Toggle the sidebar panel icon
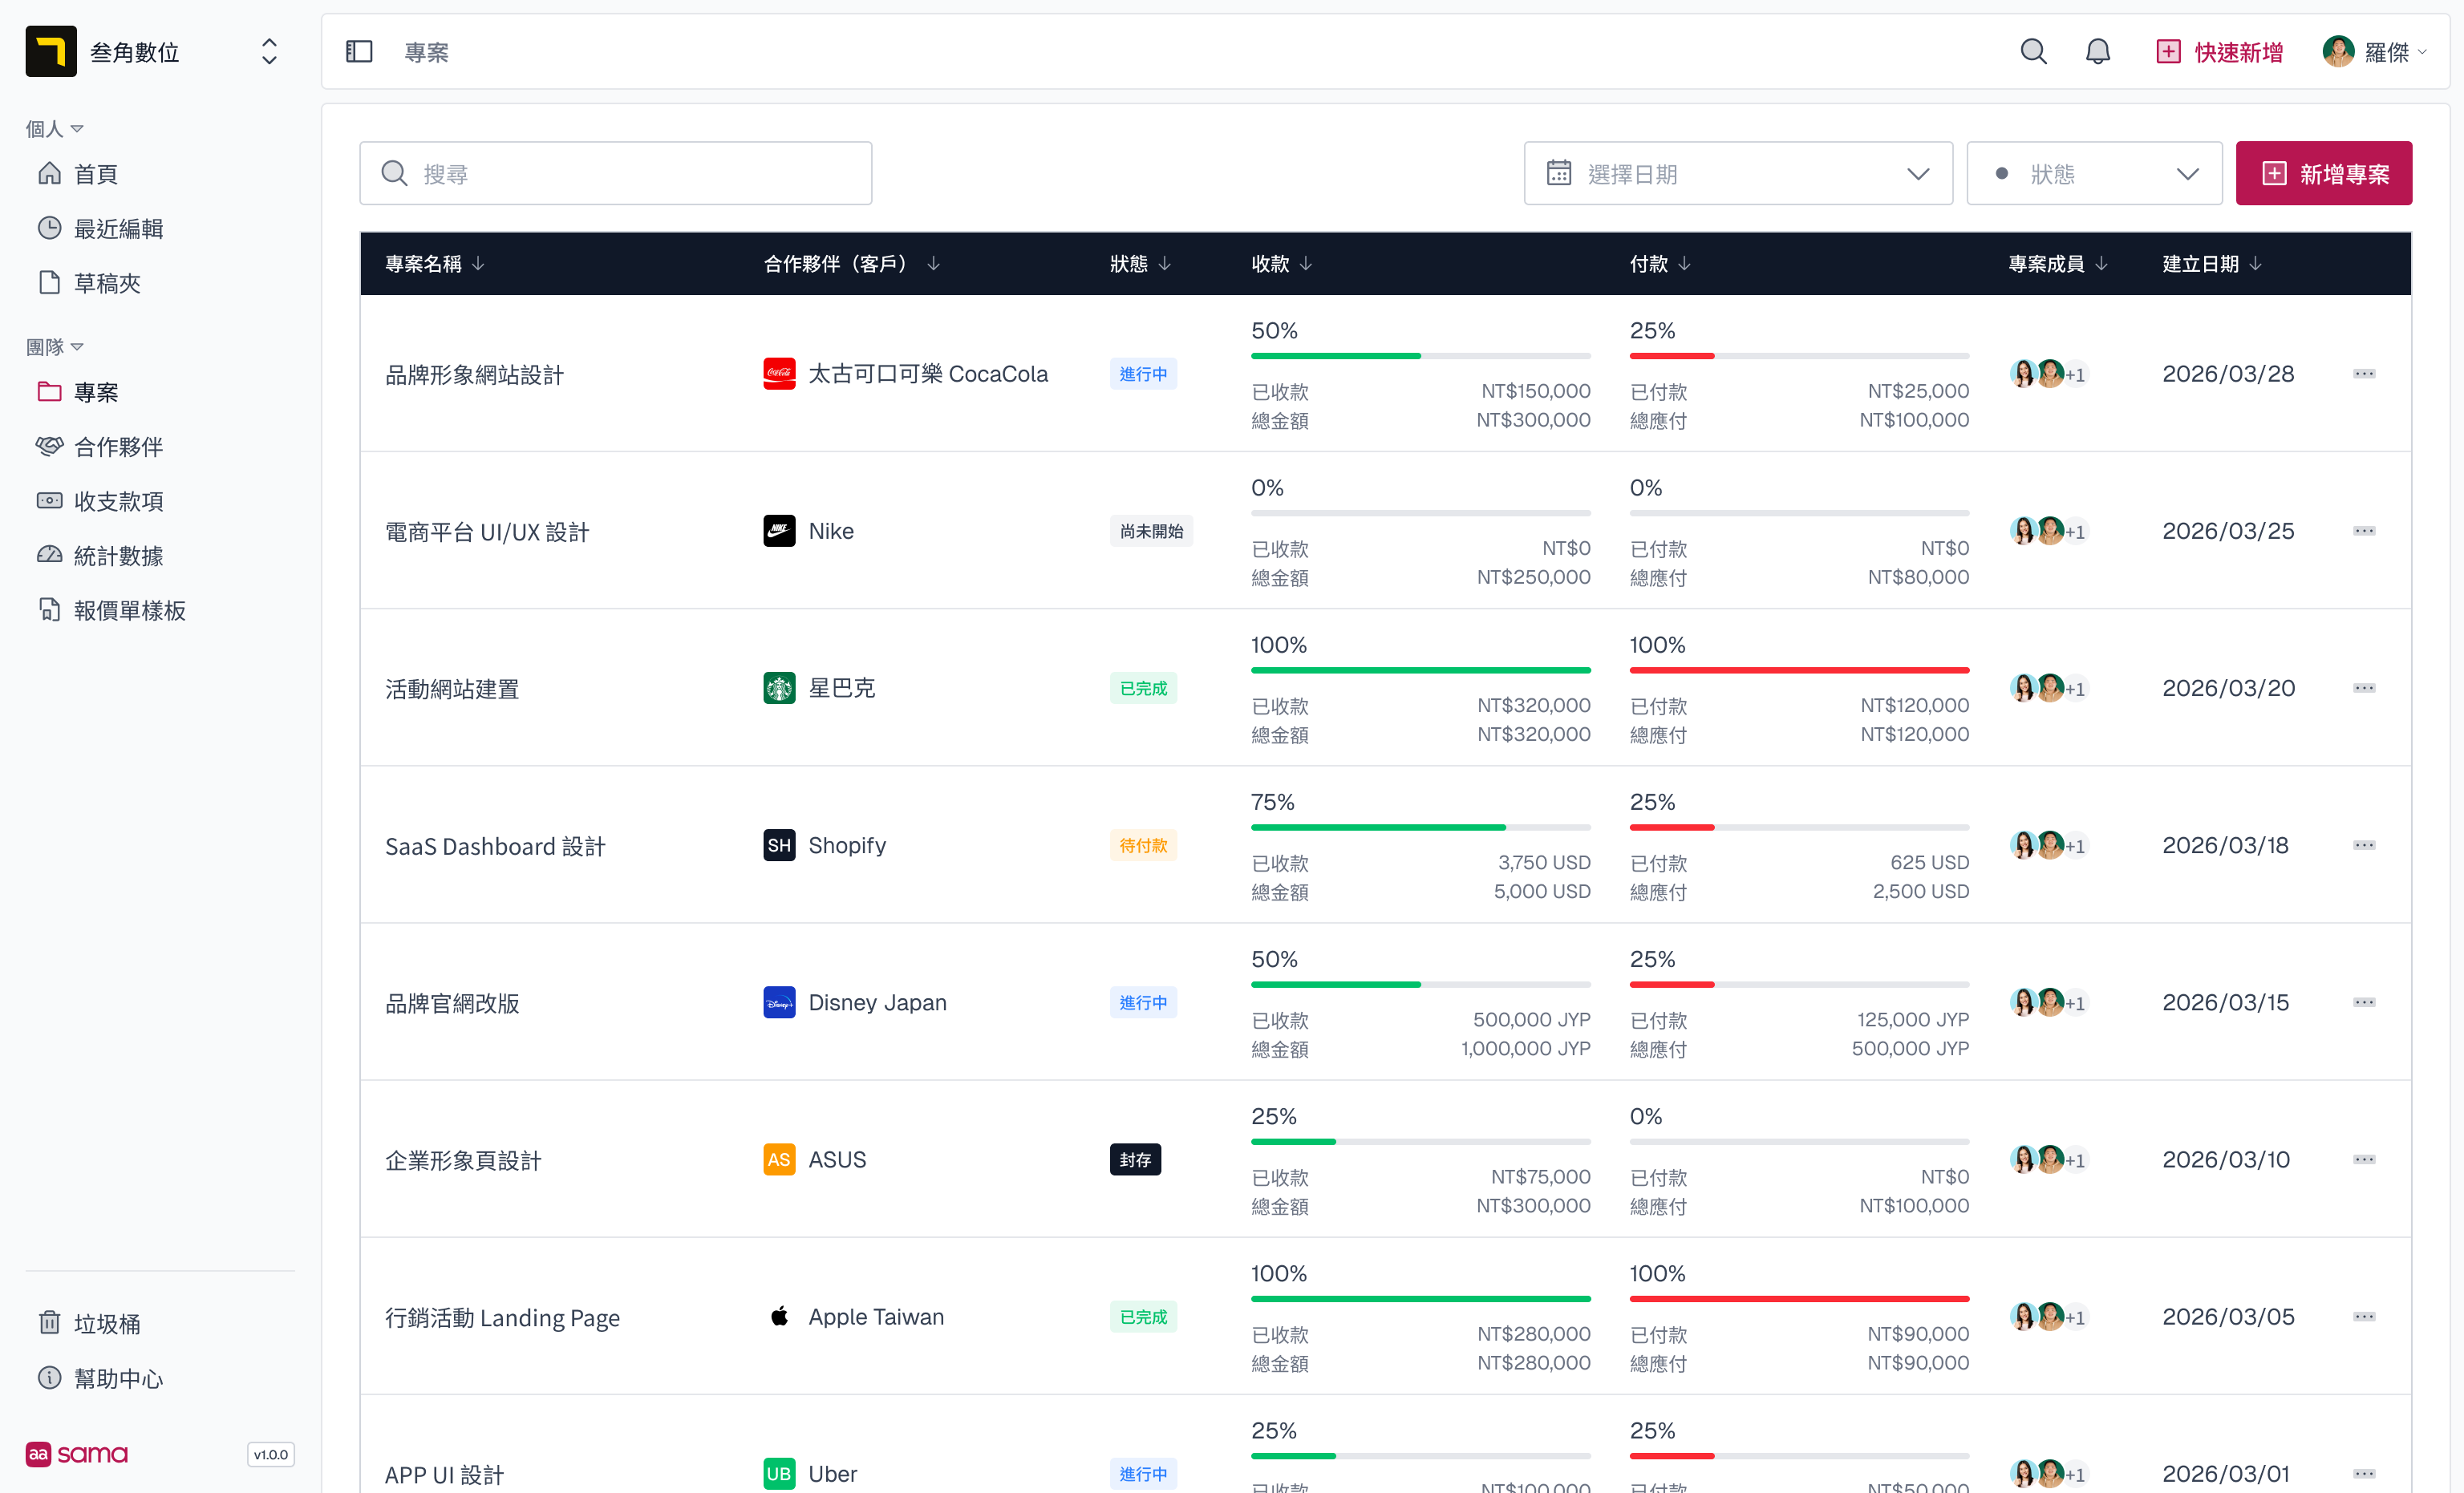This screenshot has height=1493, width=2464. click(x=359, y=52)
